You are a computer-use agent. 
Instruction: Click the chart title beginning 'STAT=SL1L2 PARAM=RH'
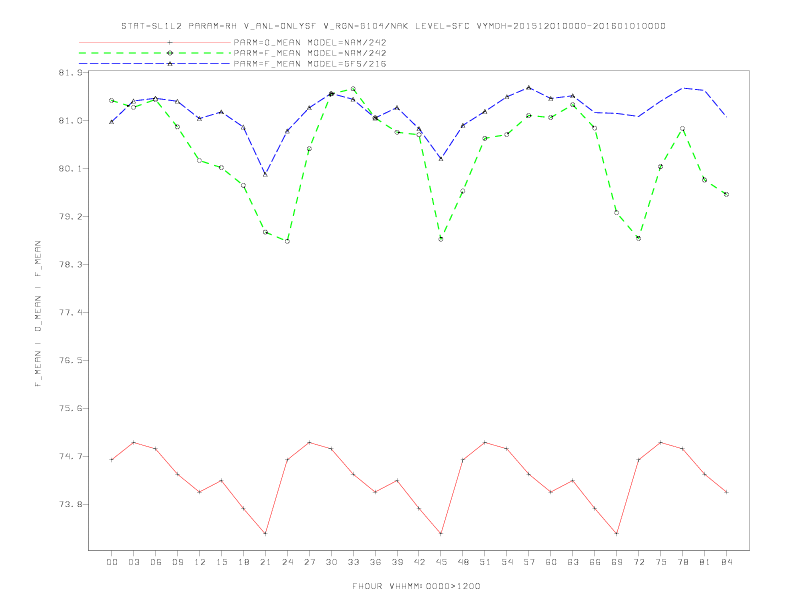tap(393, 26)
